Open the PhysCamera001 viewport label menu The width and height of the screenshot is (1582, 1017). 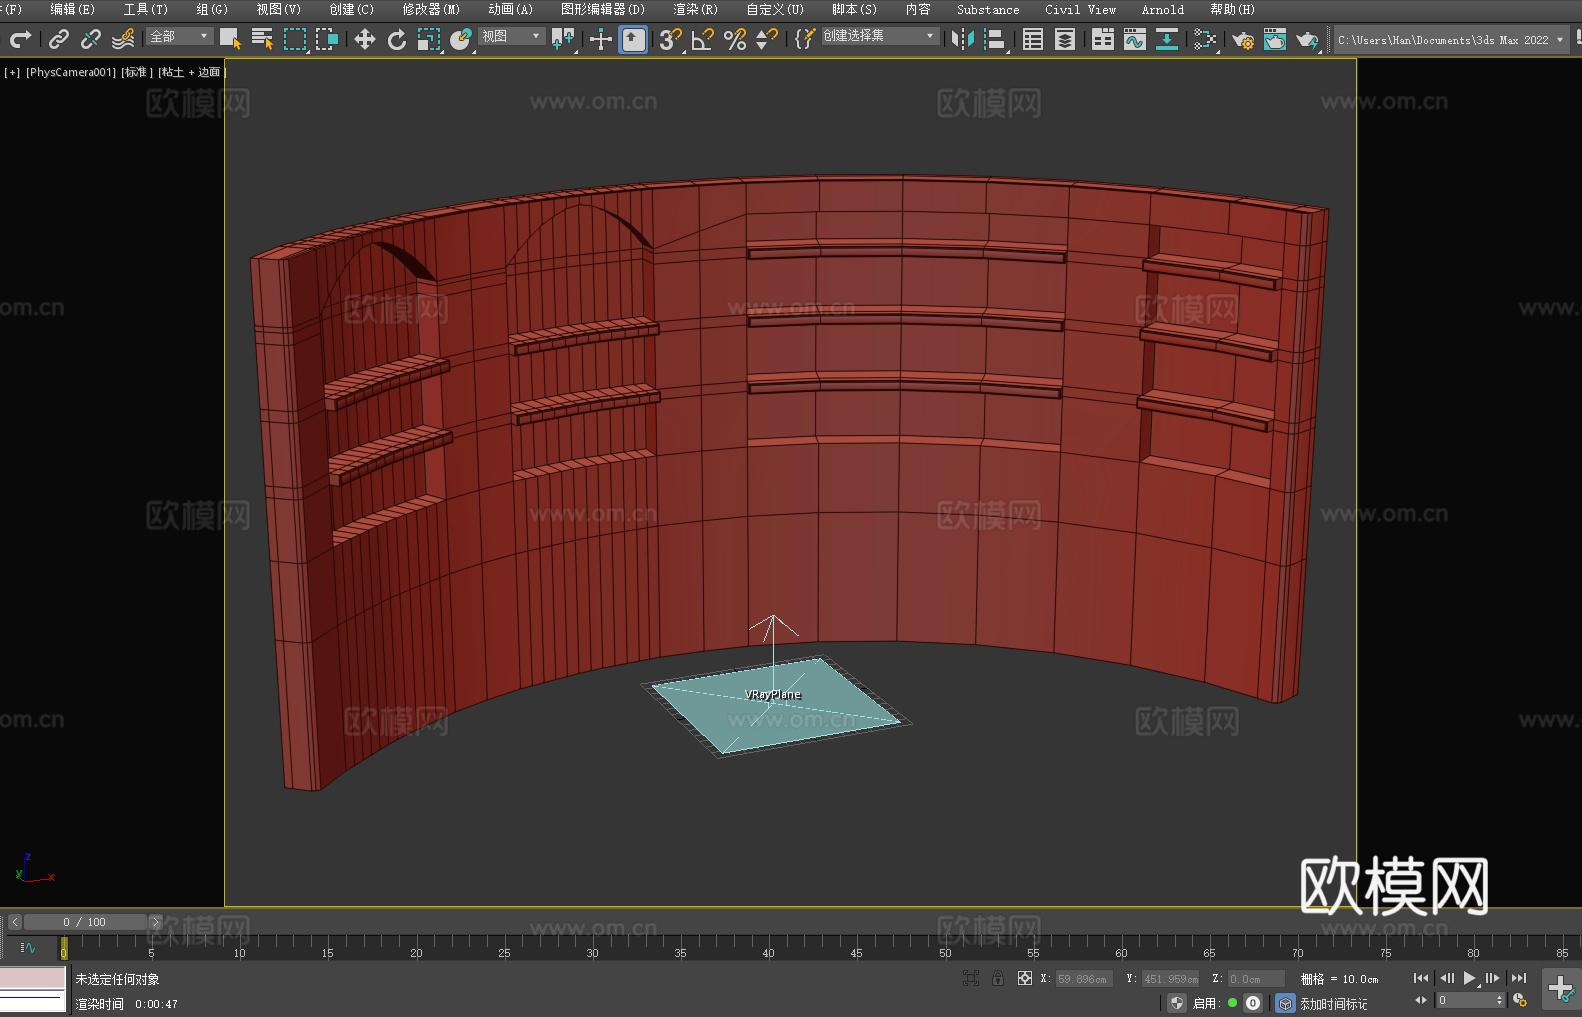coord(71,72)
